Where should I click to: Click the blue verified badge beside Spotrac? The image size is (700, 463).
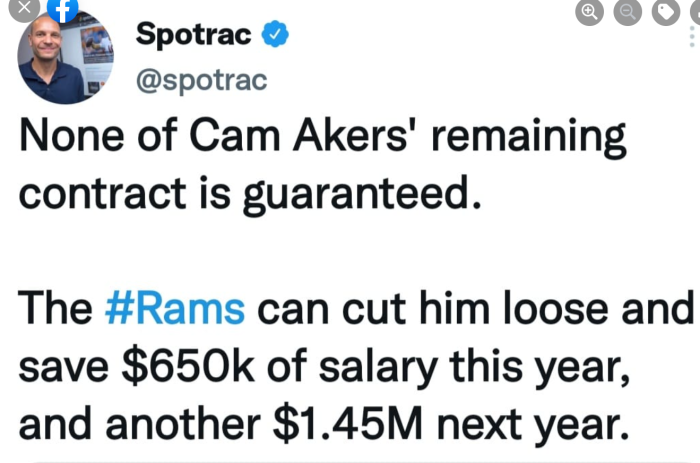(x=275, y=35)
